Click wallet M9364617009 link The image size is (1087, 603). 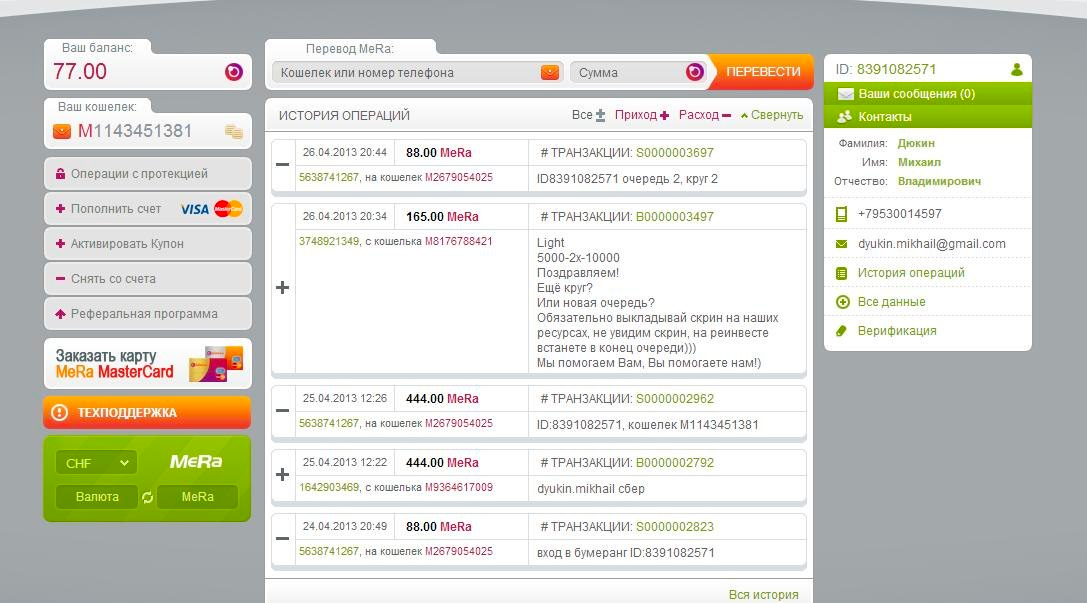click(x=459, y=487)
